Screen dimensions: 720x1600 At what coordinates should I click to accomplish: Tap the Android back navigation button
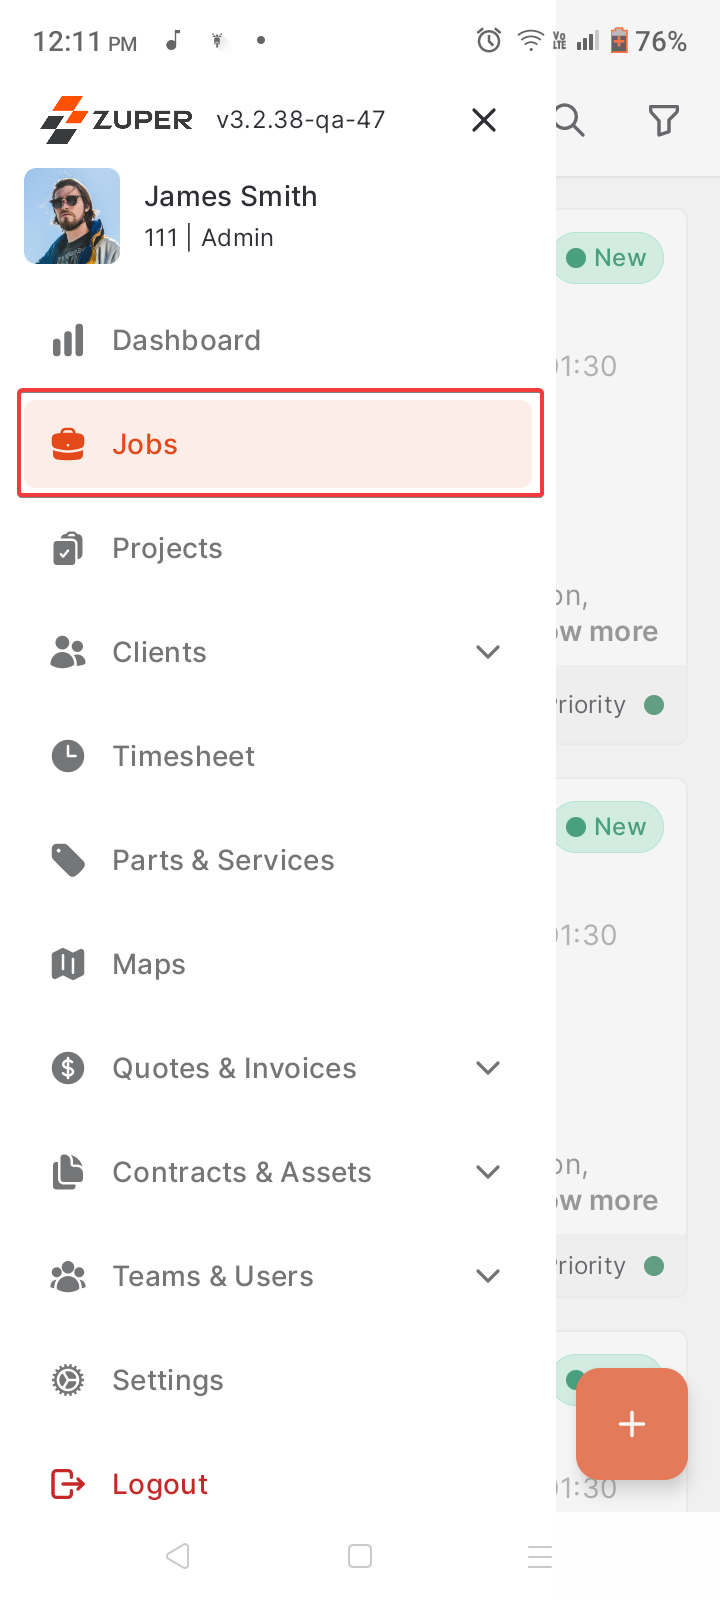tap(178, 1556)
